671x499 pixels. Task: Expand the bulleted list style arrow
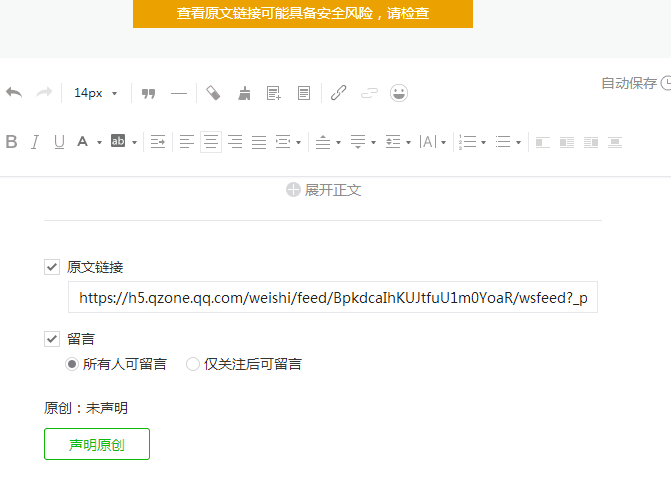[x=519, y=143]
